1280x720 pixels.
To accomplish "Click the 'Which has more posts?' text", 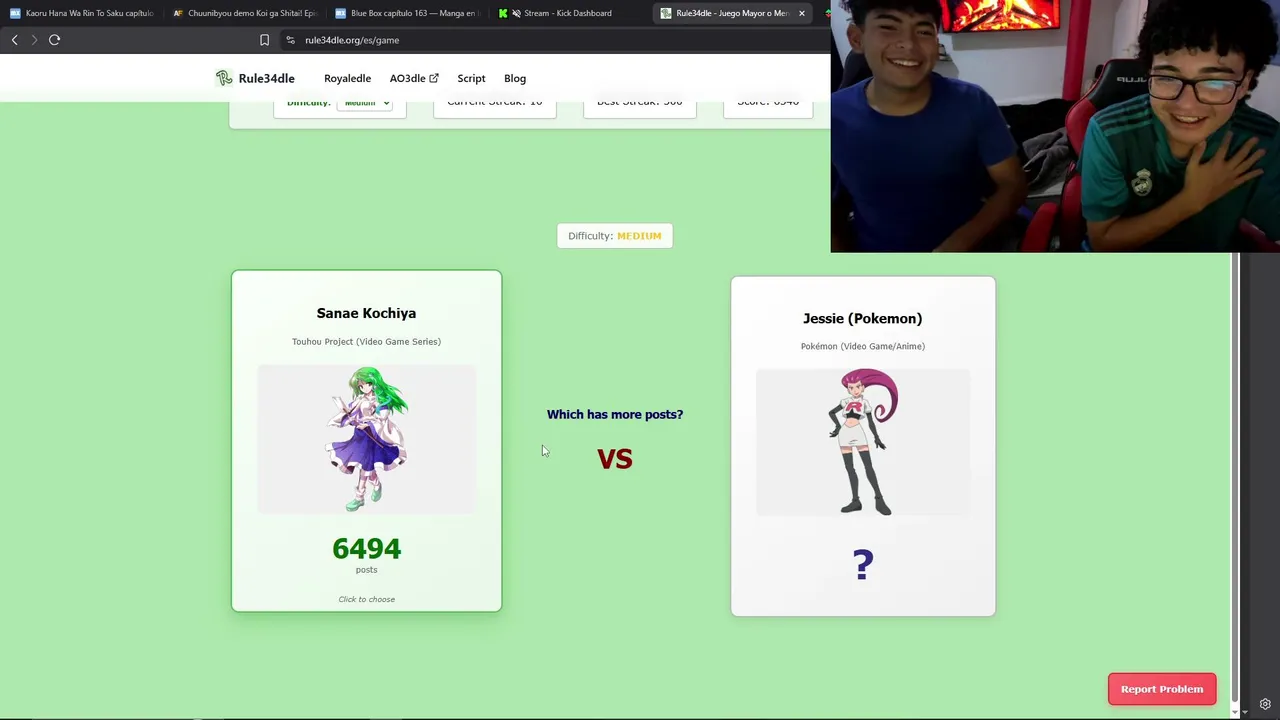I will tap(615, 414).
